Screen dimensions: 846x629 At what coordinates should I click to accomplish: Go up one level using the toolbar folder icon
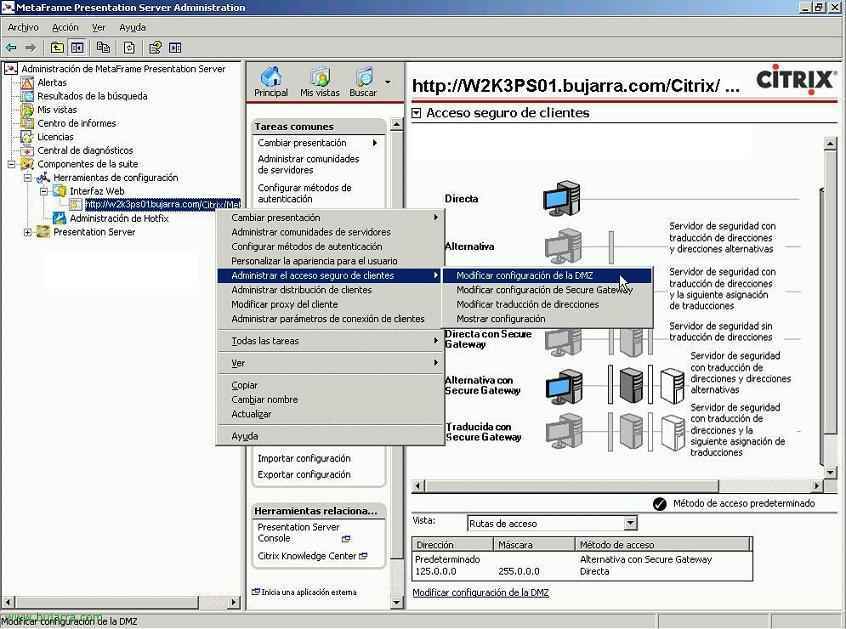pyautogui.click(x=57, y=48)
